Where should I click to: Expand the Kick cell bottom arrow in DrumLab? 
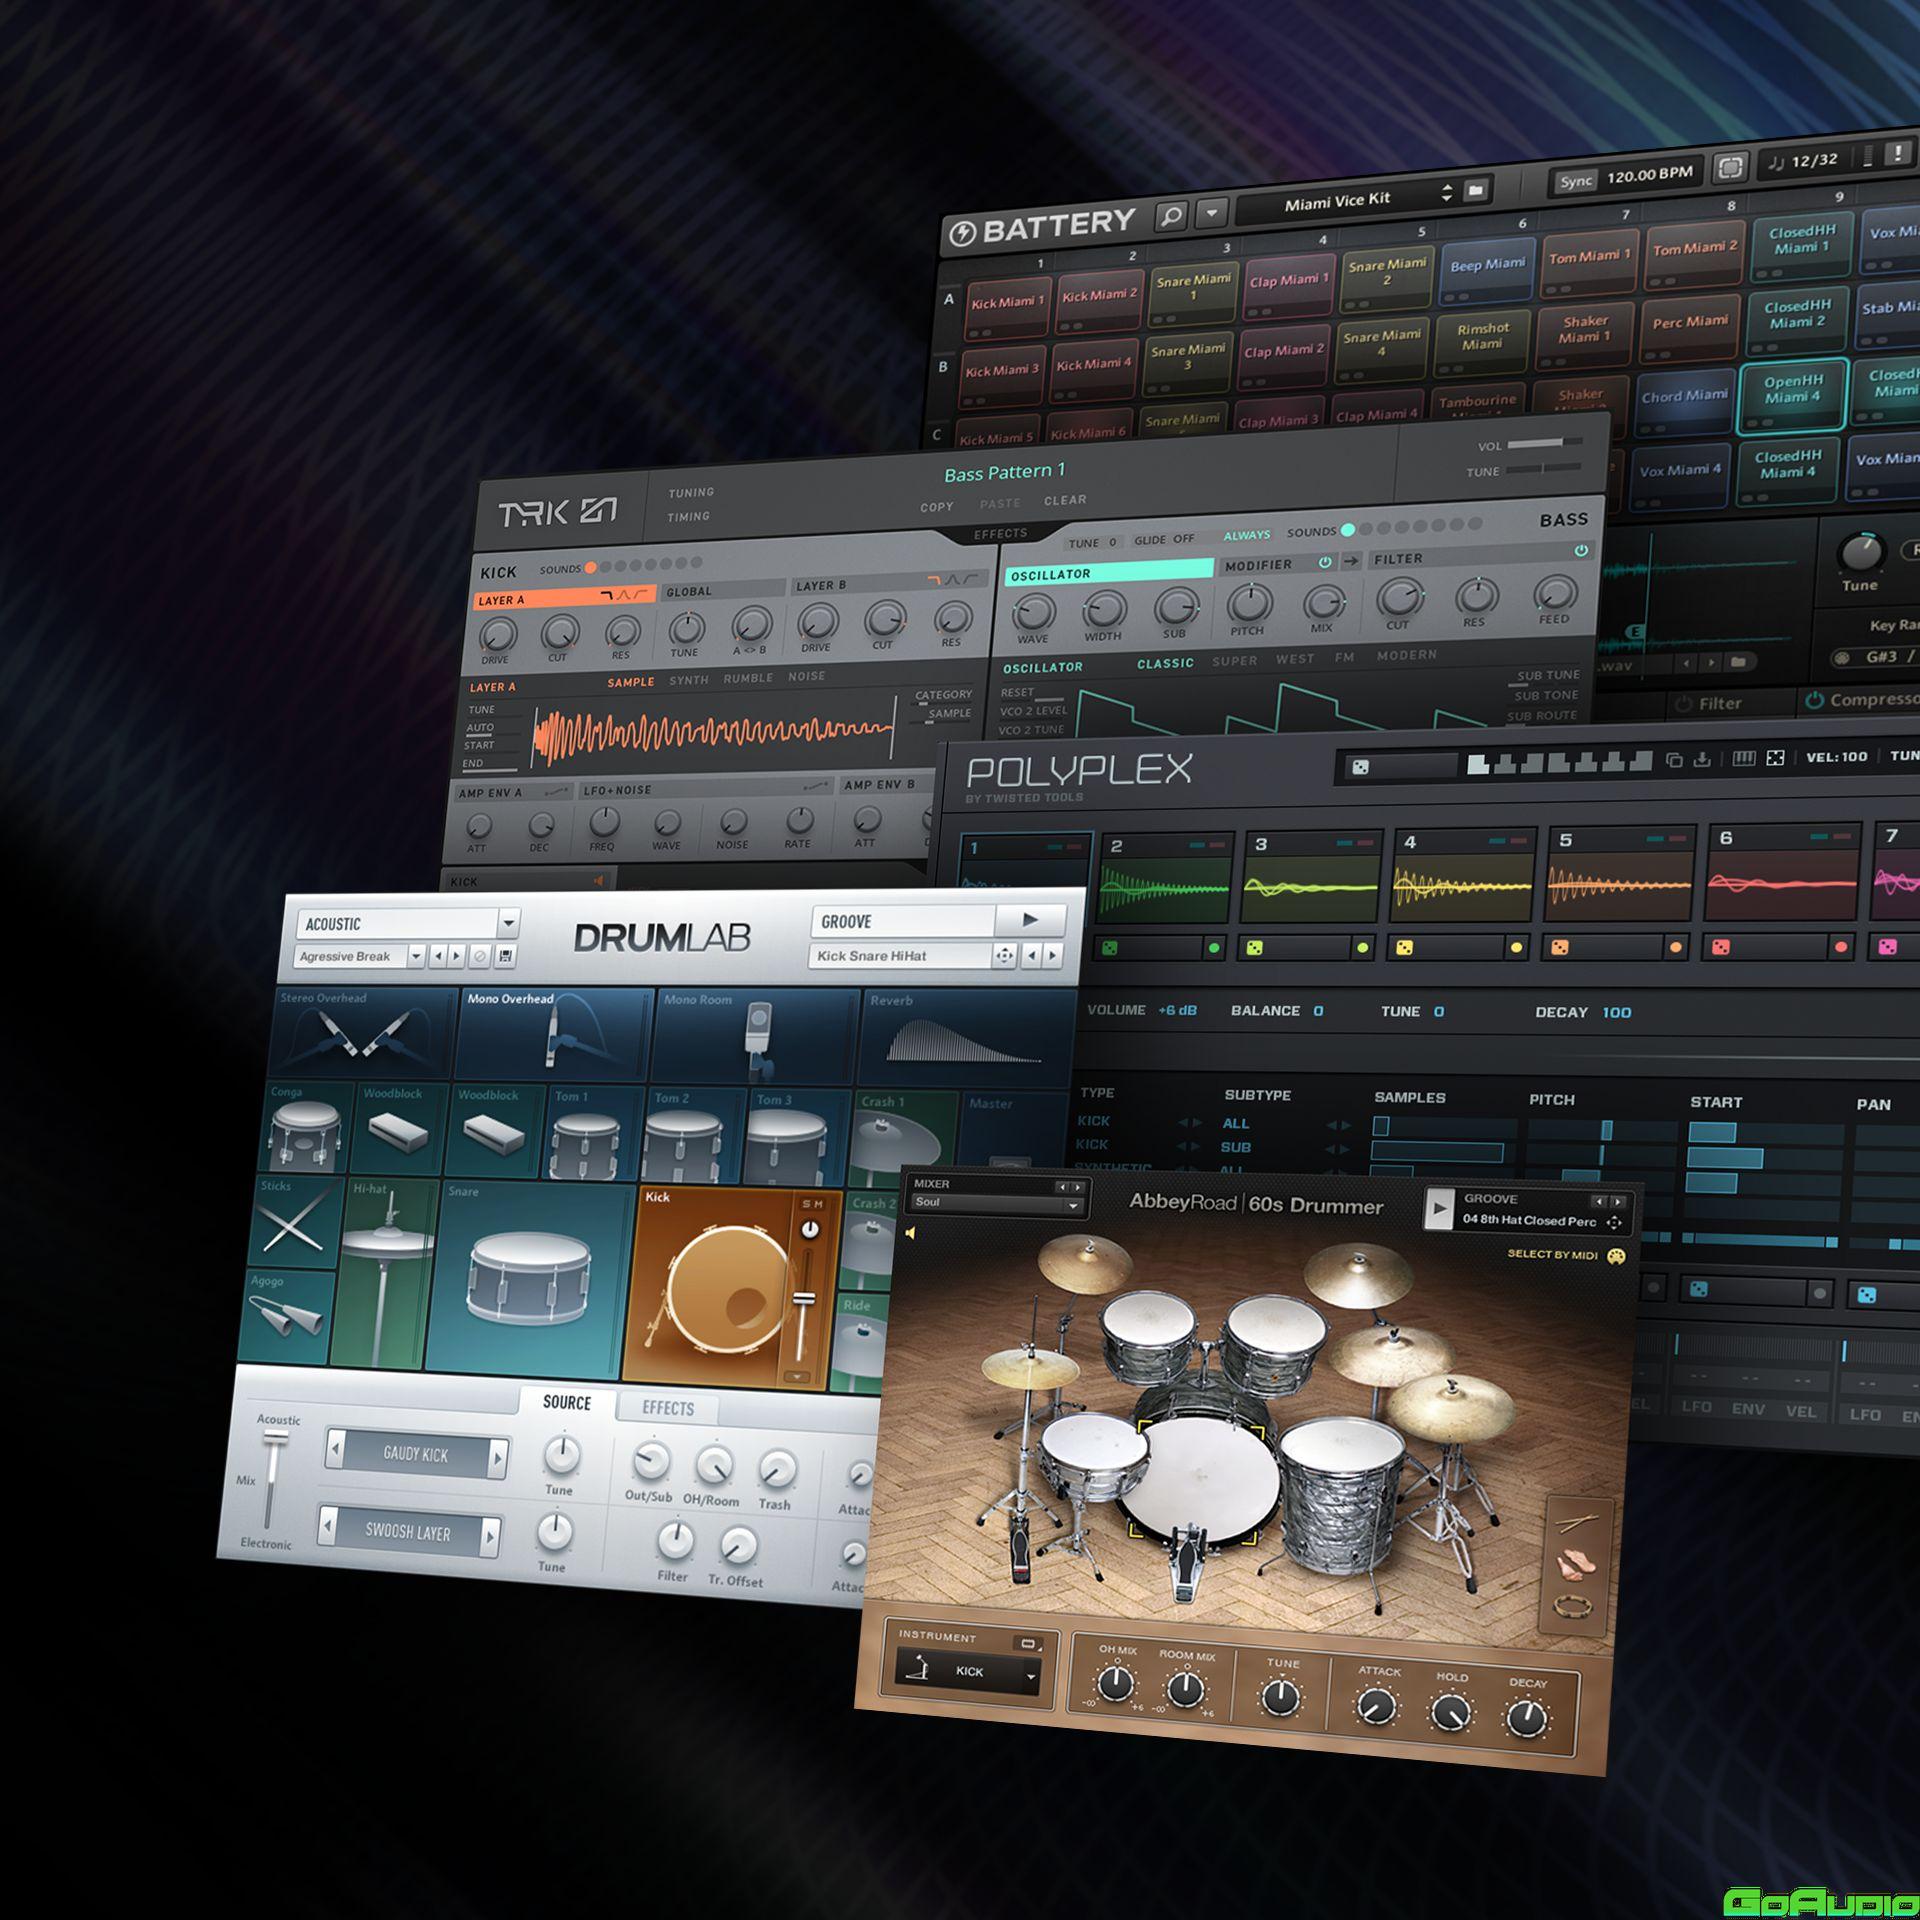pos(796,1377)
